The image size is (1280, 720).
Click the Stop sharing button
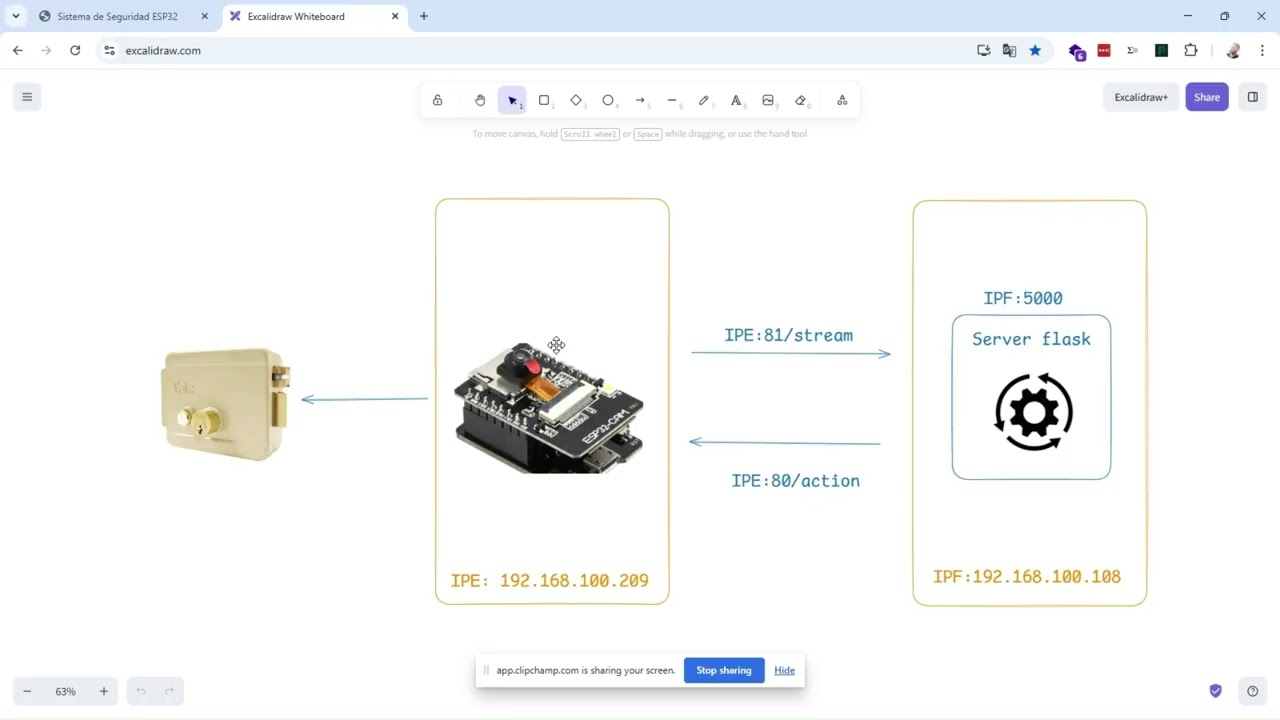[x=724, y=670]
